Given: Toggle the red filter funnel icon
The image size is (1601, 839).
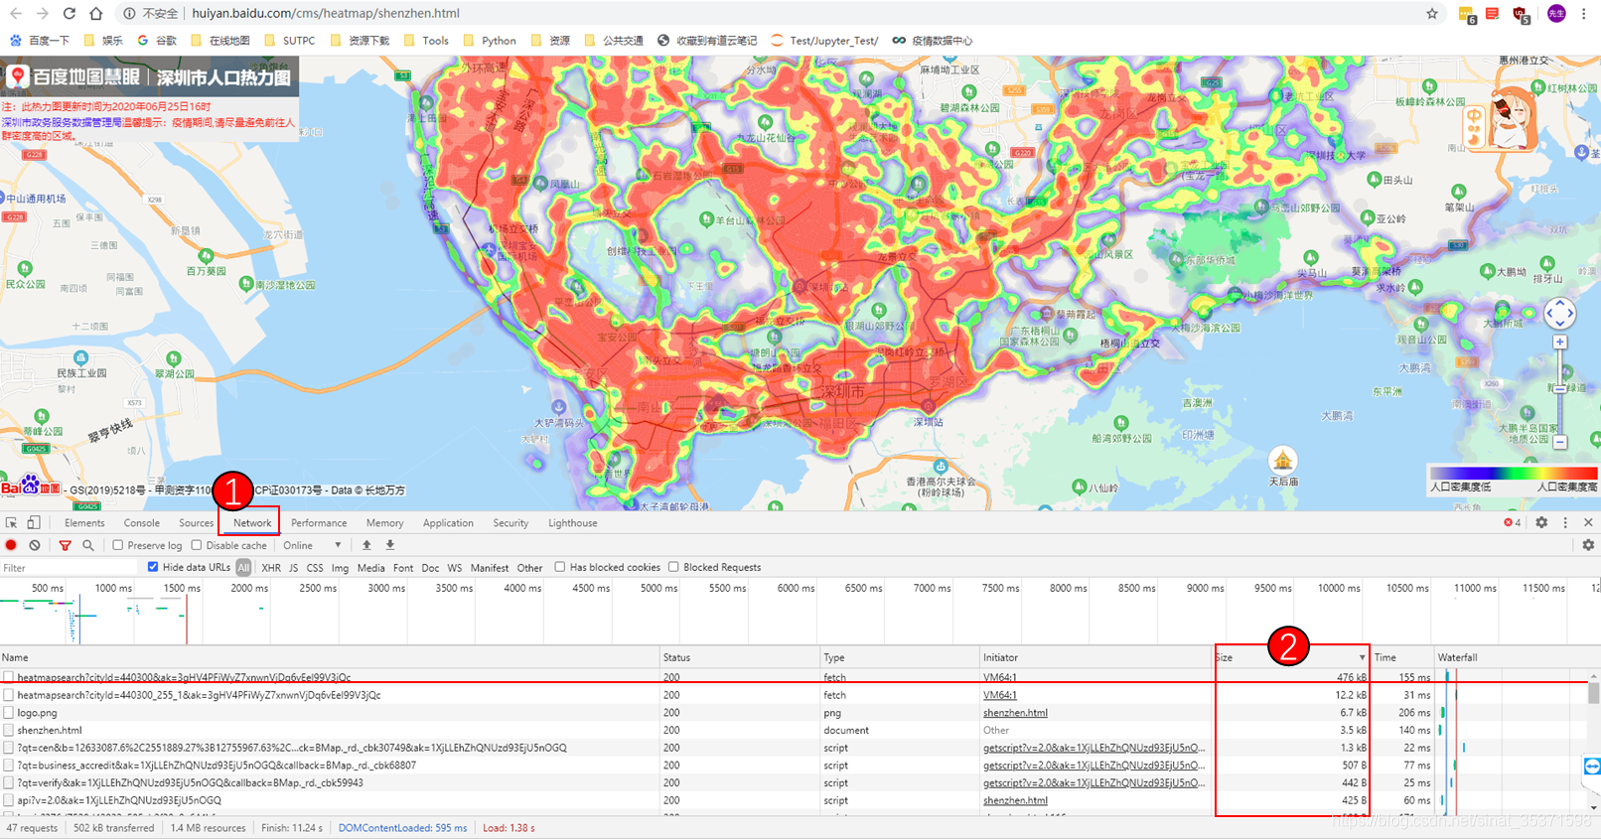Looking at the screenshot, I should point(65,545).
